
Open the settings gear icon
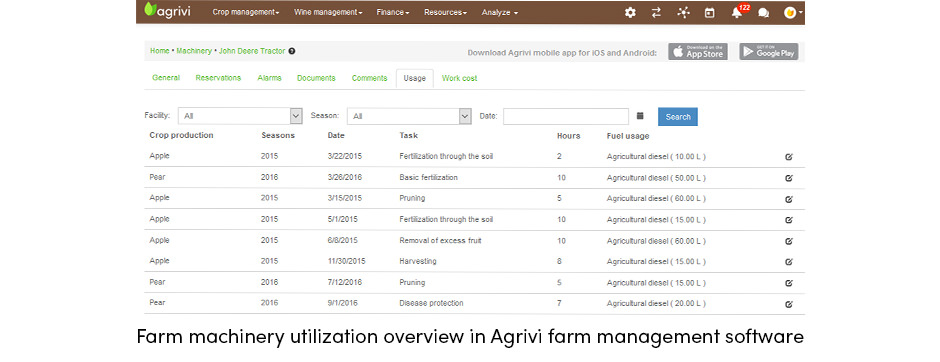(x=630, y=12)
